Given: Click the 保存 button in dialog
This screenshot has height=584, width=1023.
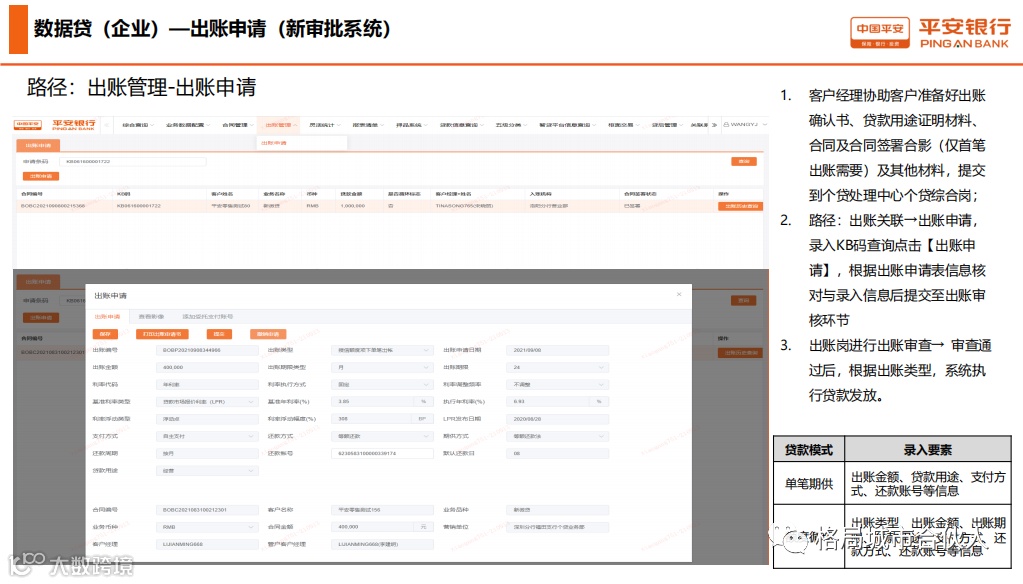Looking at the screenshot, I should 105,334.
